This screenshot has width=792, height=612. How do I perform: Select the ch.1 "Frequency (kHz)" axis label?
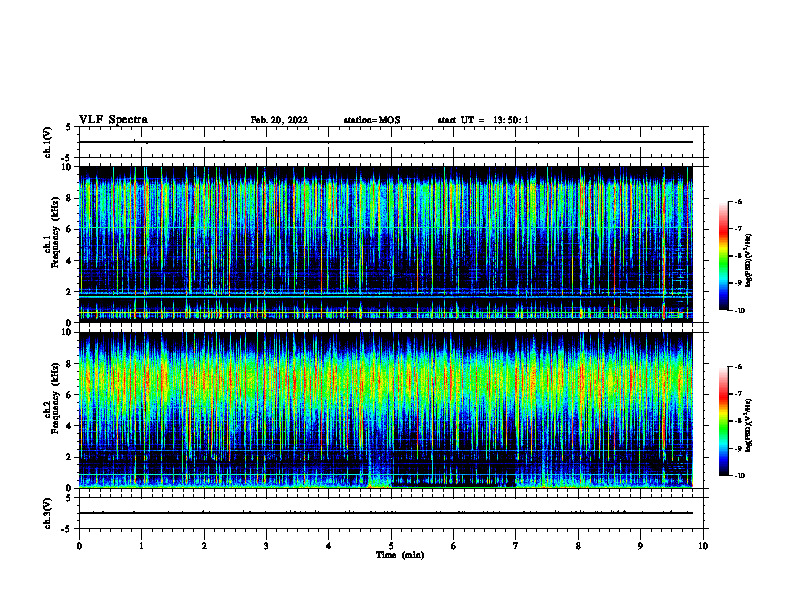(x=55, y=232)
